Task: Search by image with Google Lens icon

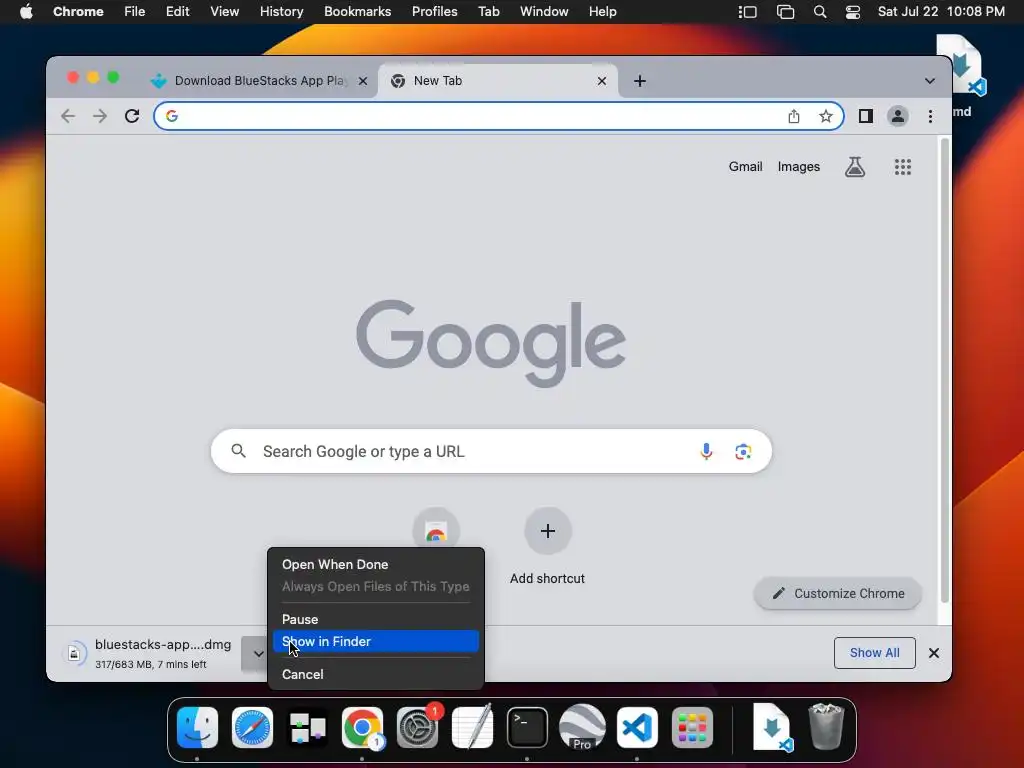Action: pos(743,451)
